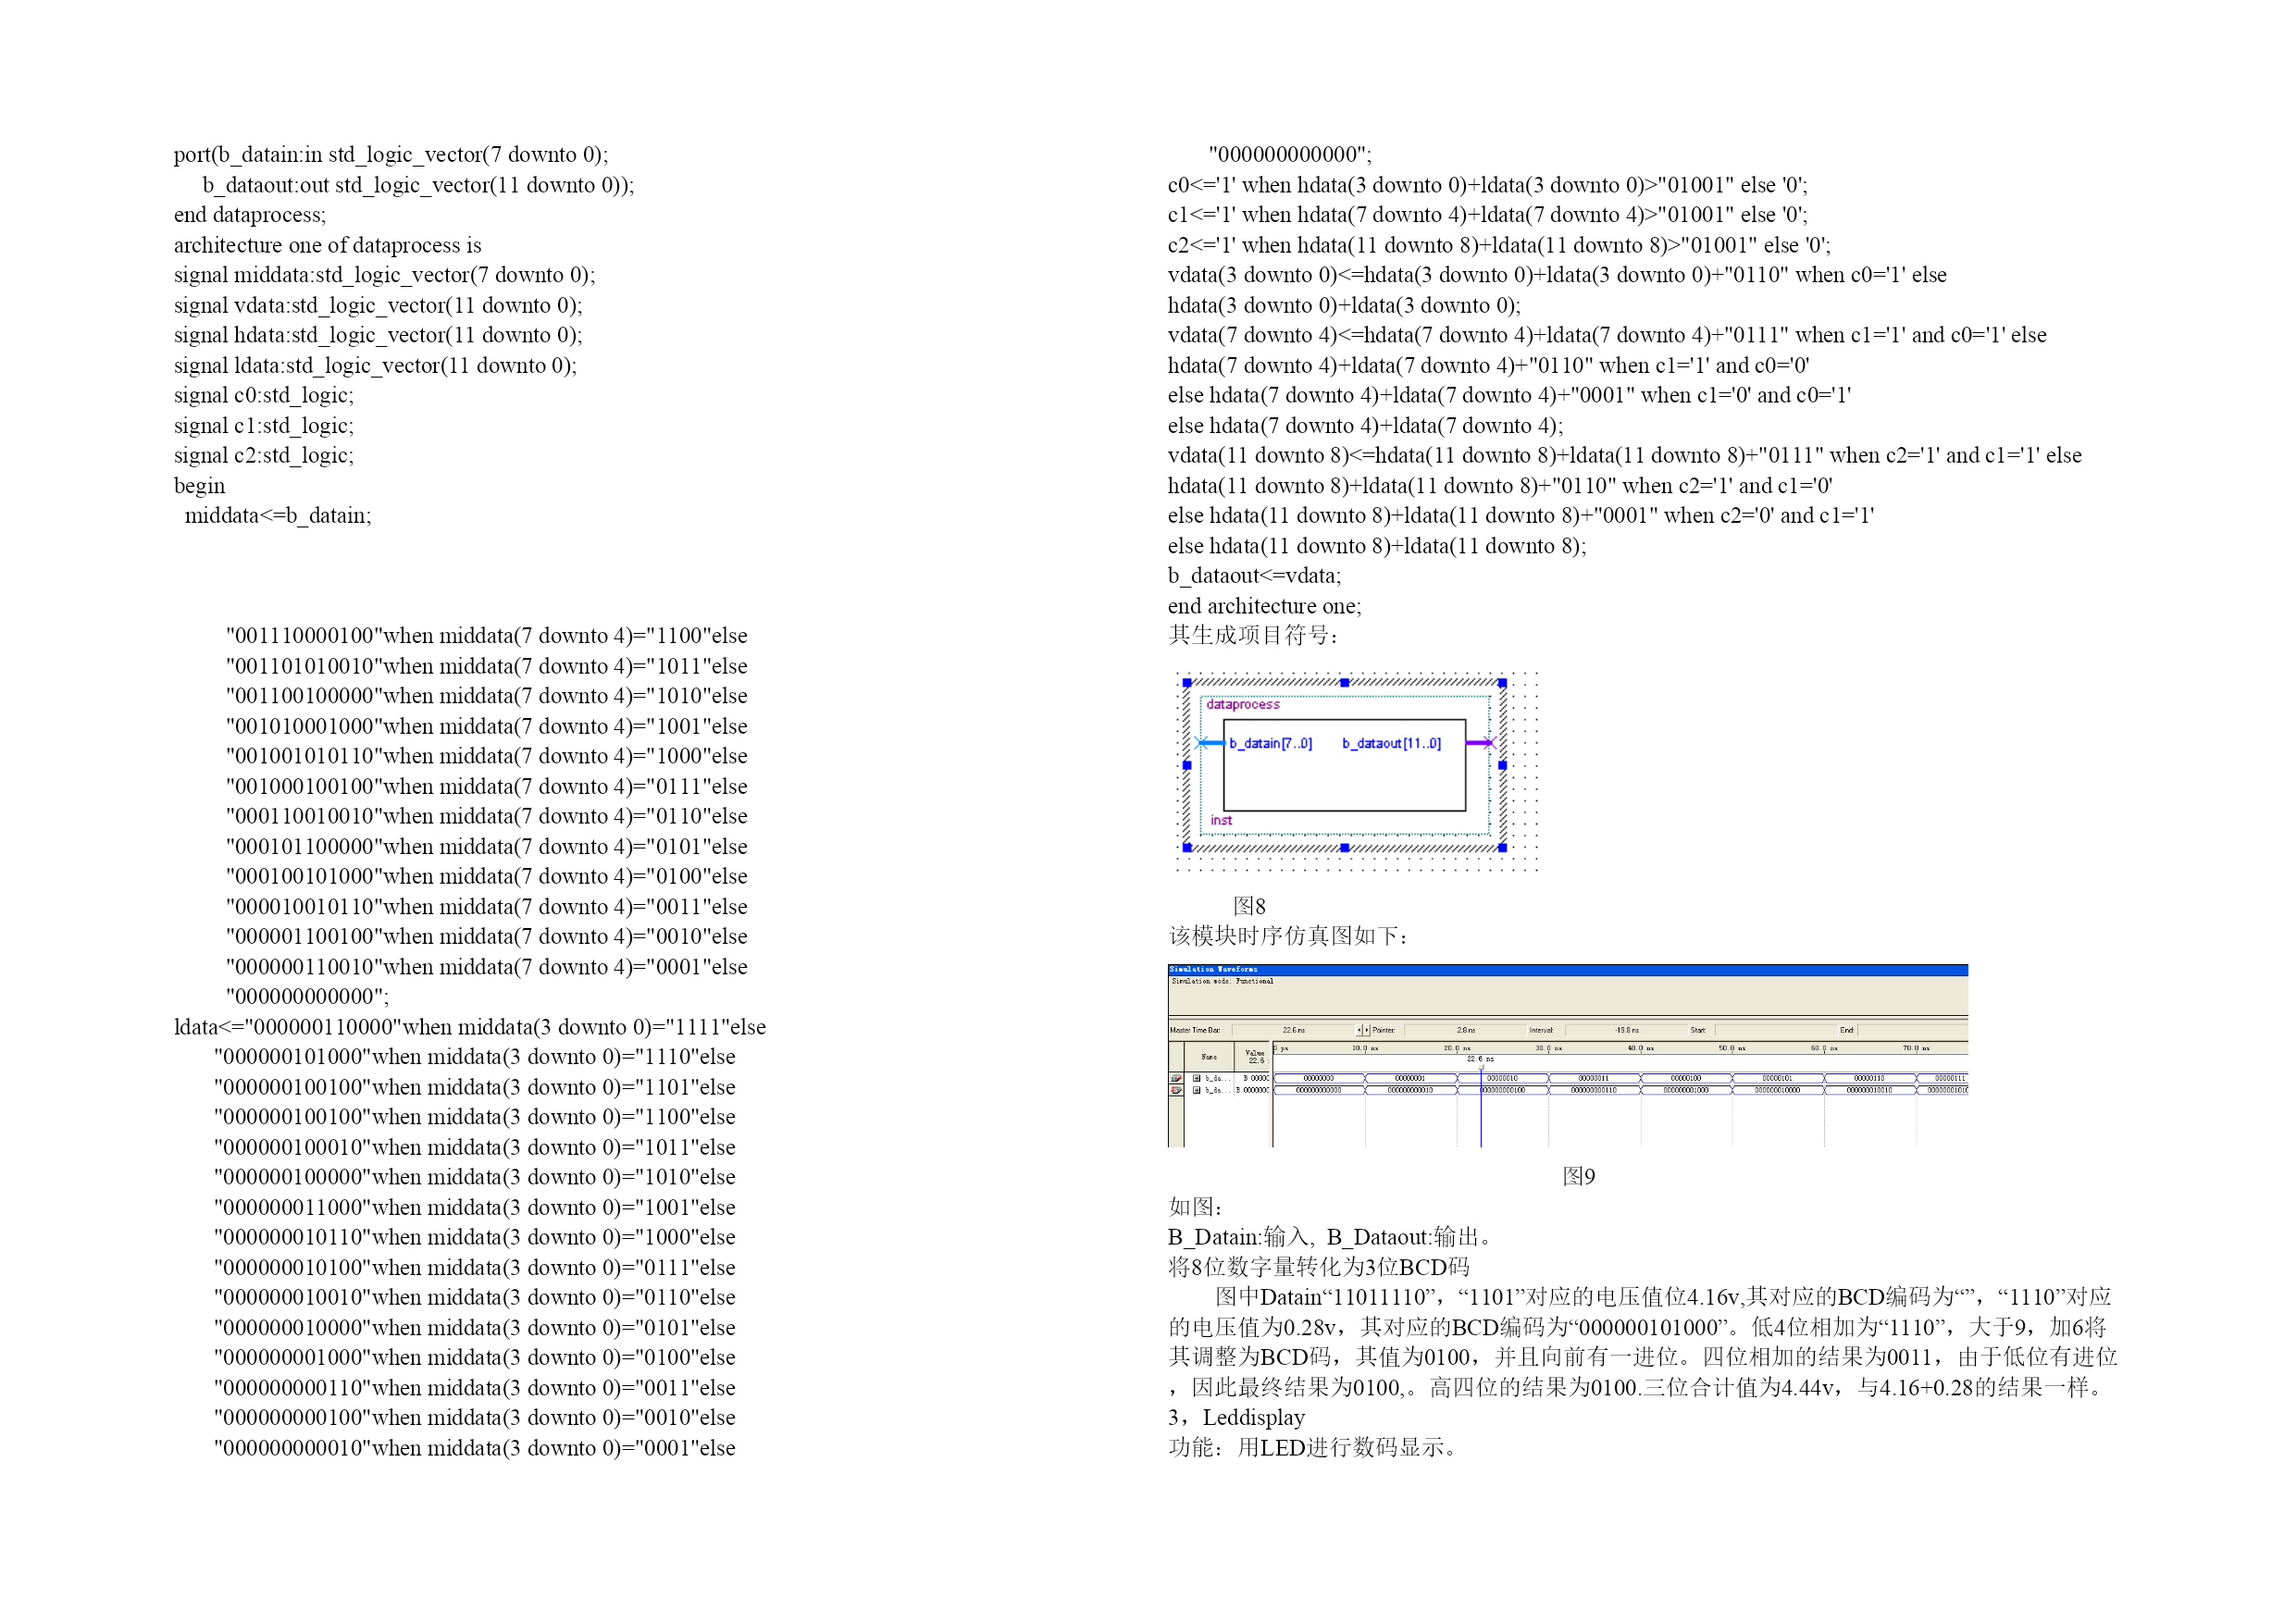Click the "001110000100" when "1100" line

[486, 636]
